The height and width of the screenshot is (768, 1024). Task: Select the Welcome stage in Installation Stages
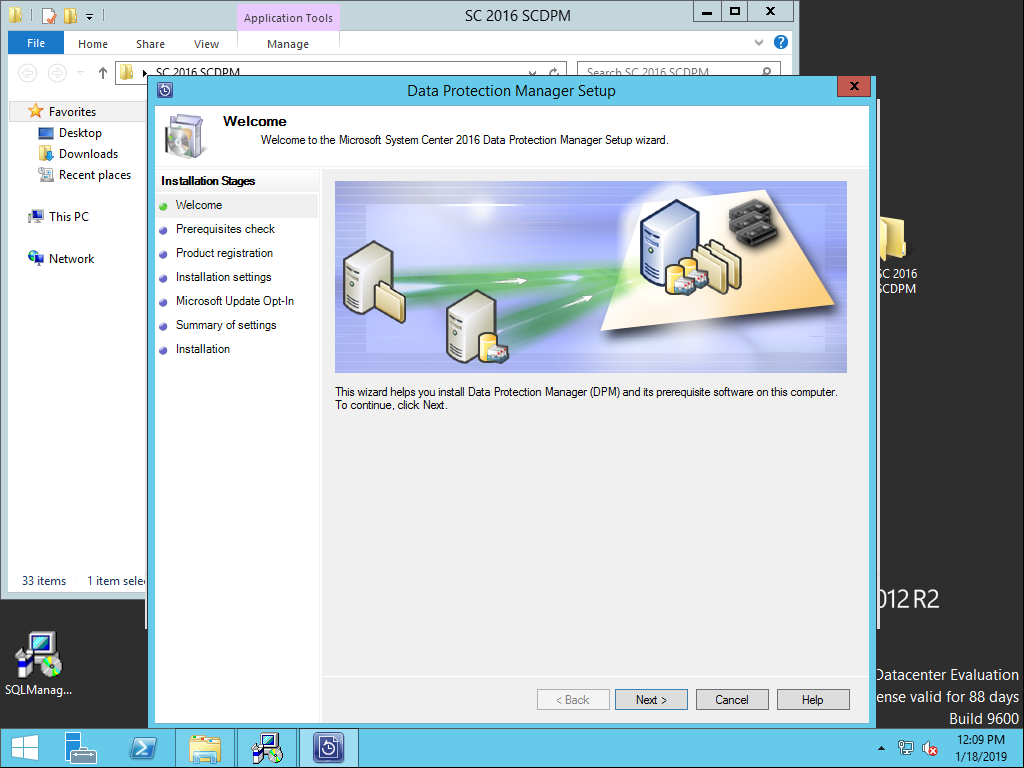click(x=198, y=205)
